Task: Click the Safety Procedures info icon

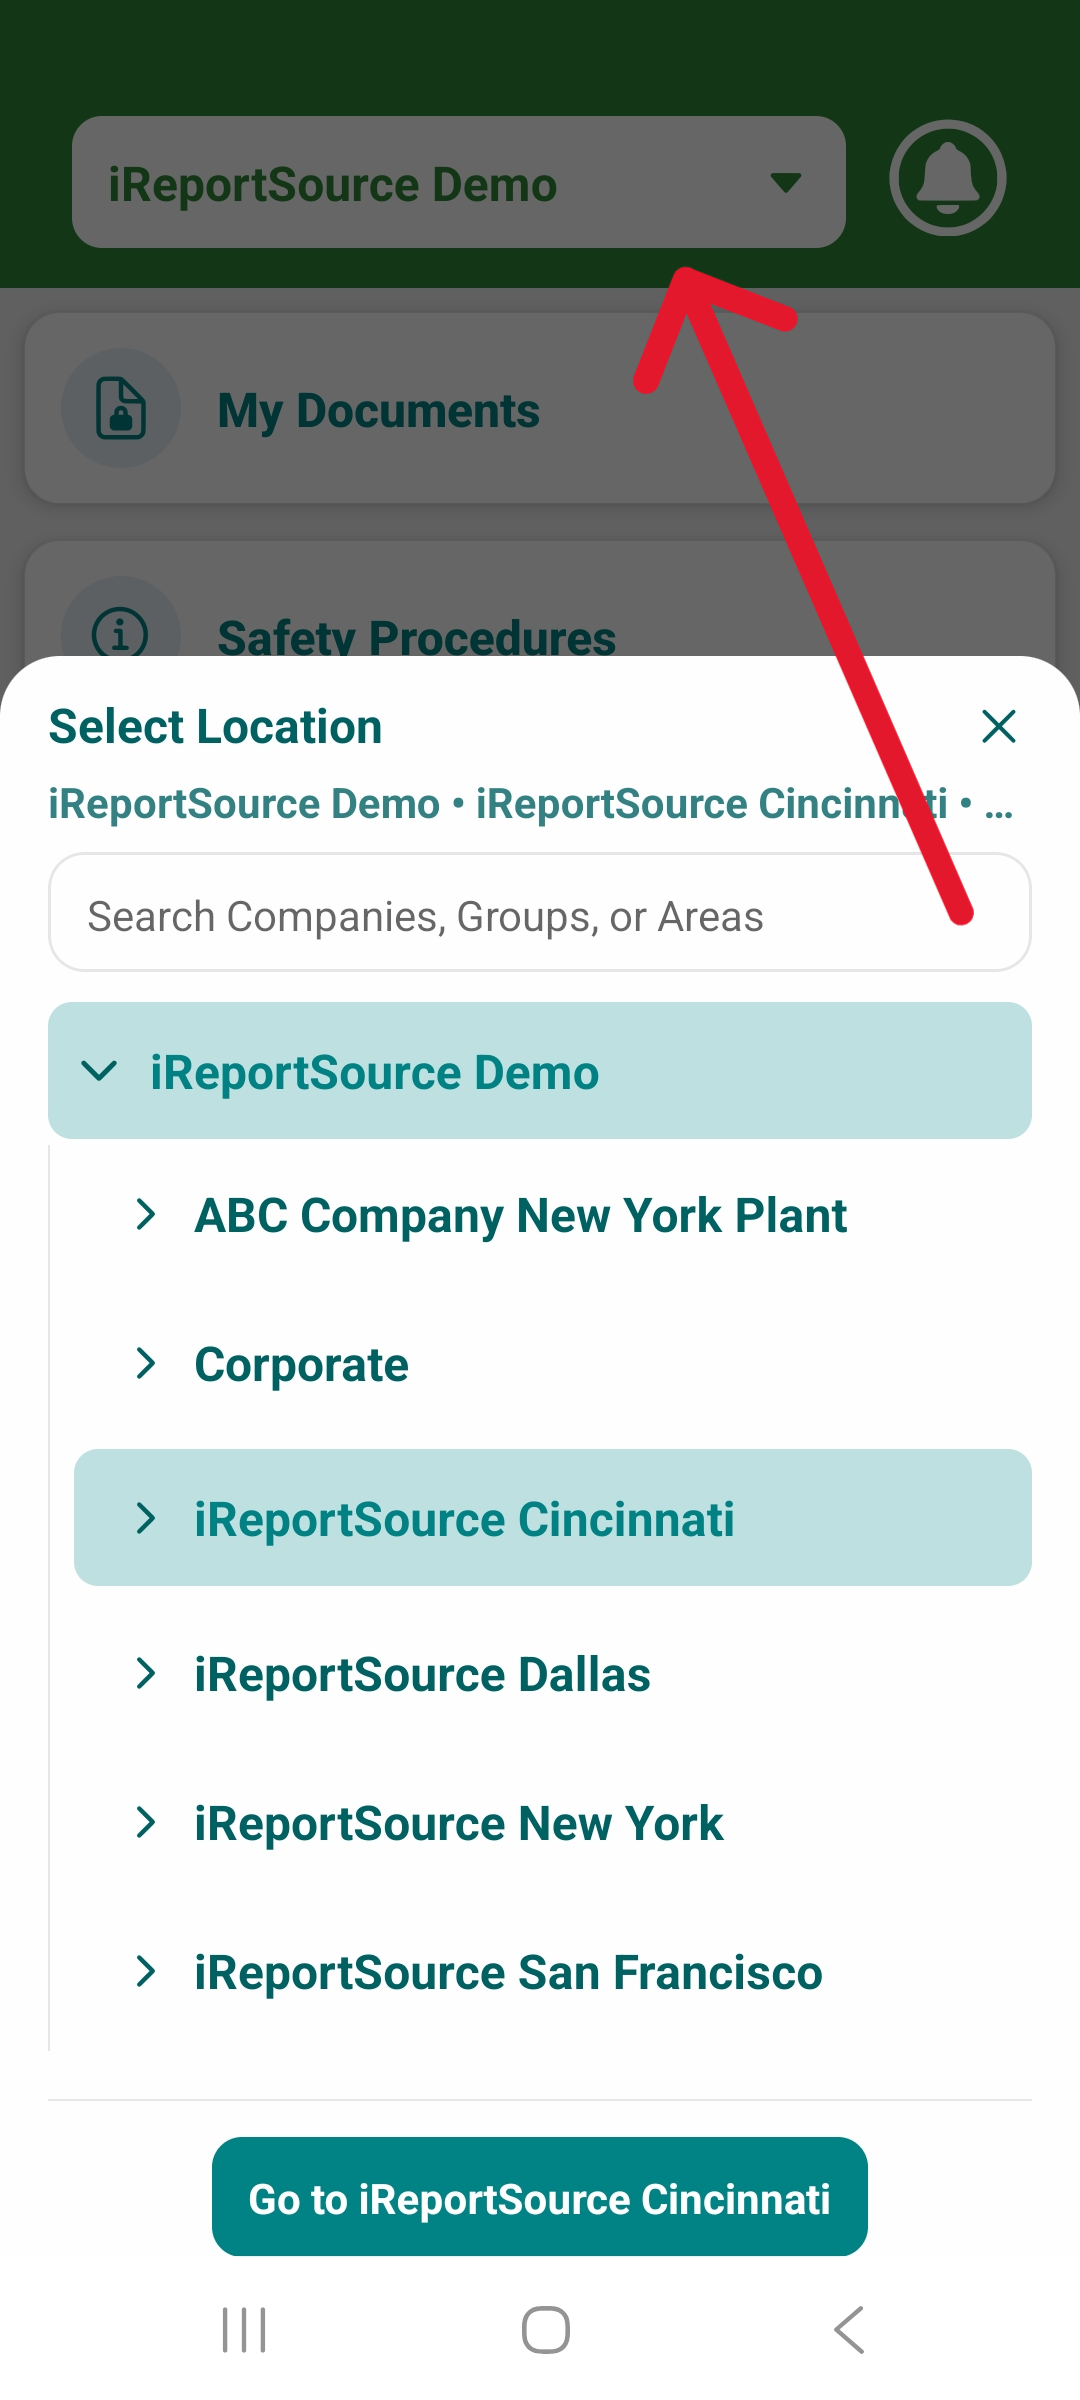Action: [x=121, y=630]
